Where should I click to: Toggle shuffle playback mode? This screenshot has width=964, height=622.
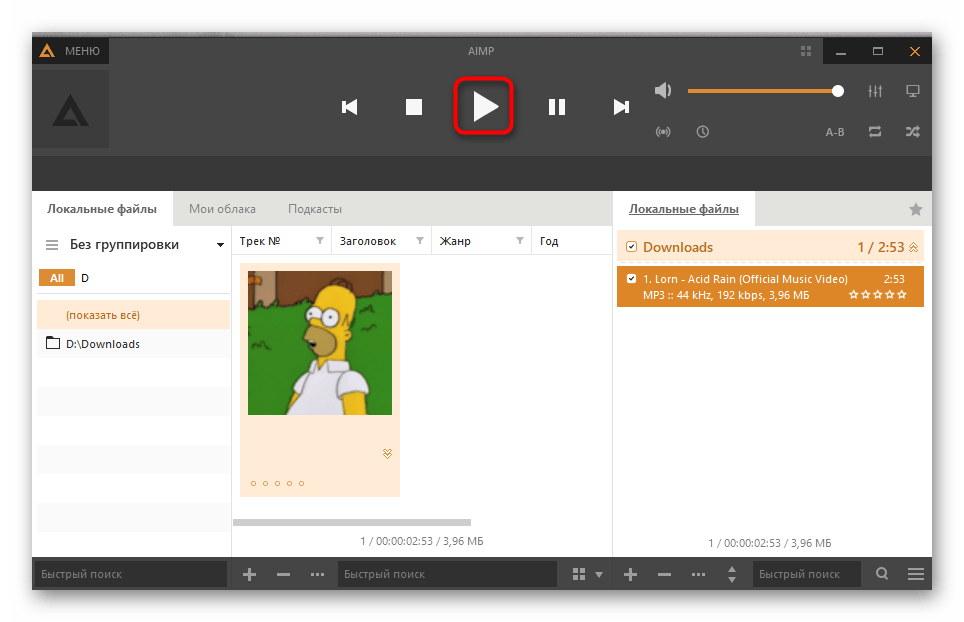coord(912,131)
